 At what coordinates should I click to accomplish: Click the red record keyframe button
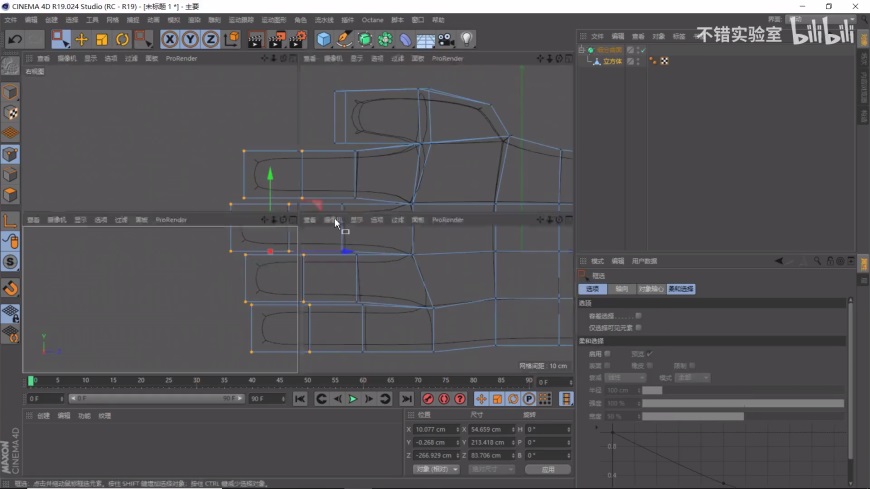coord(428,399)
